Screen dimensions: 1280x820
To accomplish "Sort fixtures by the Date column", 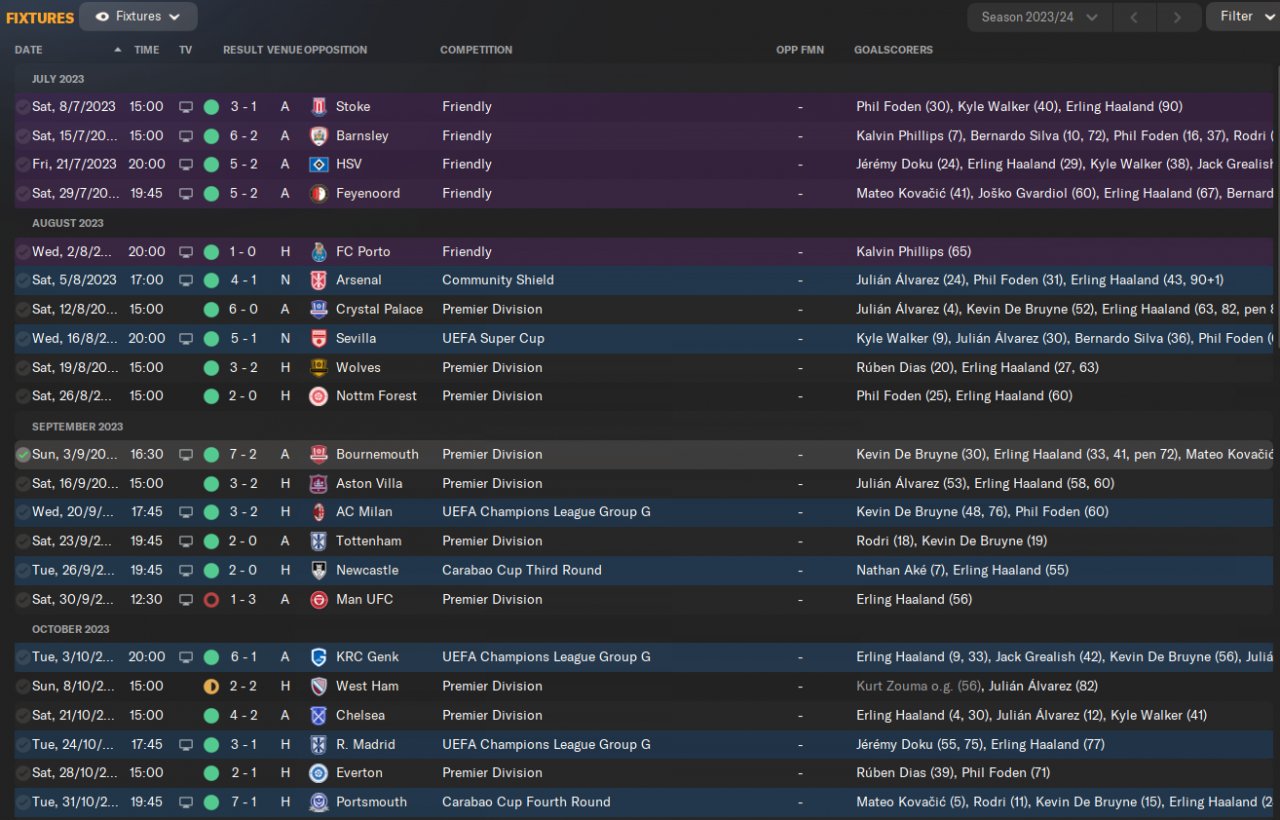I will point(29,50).
